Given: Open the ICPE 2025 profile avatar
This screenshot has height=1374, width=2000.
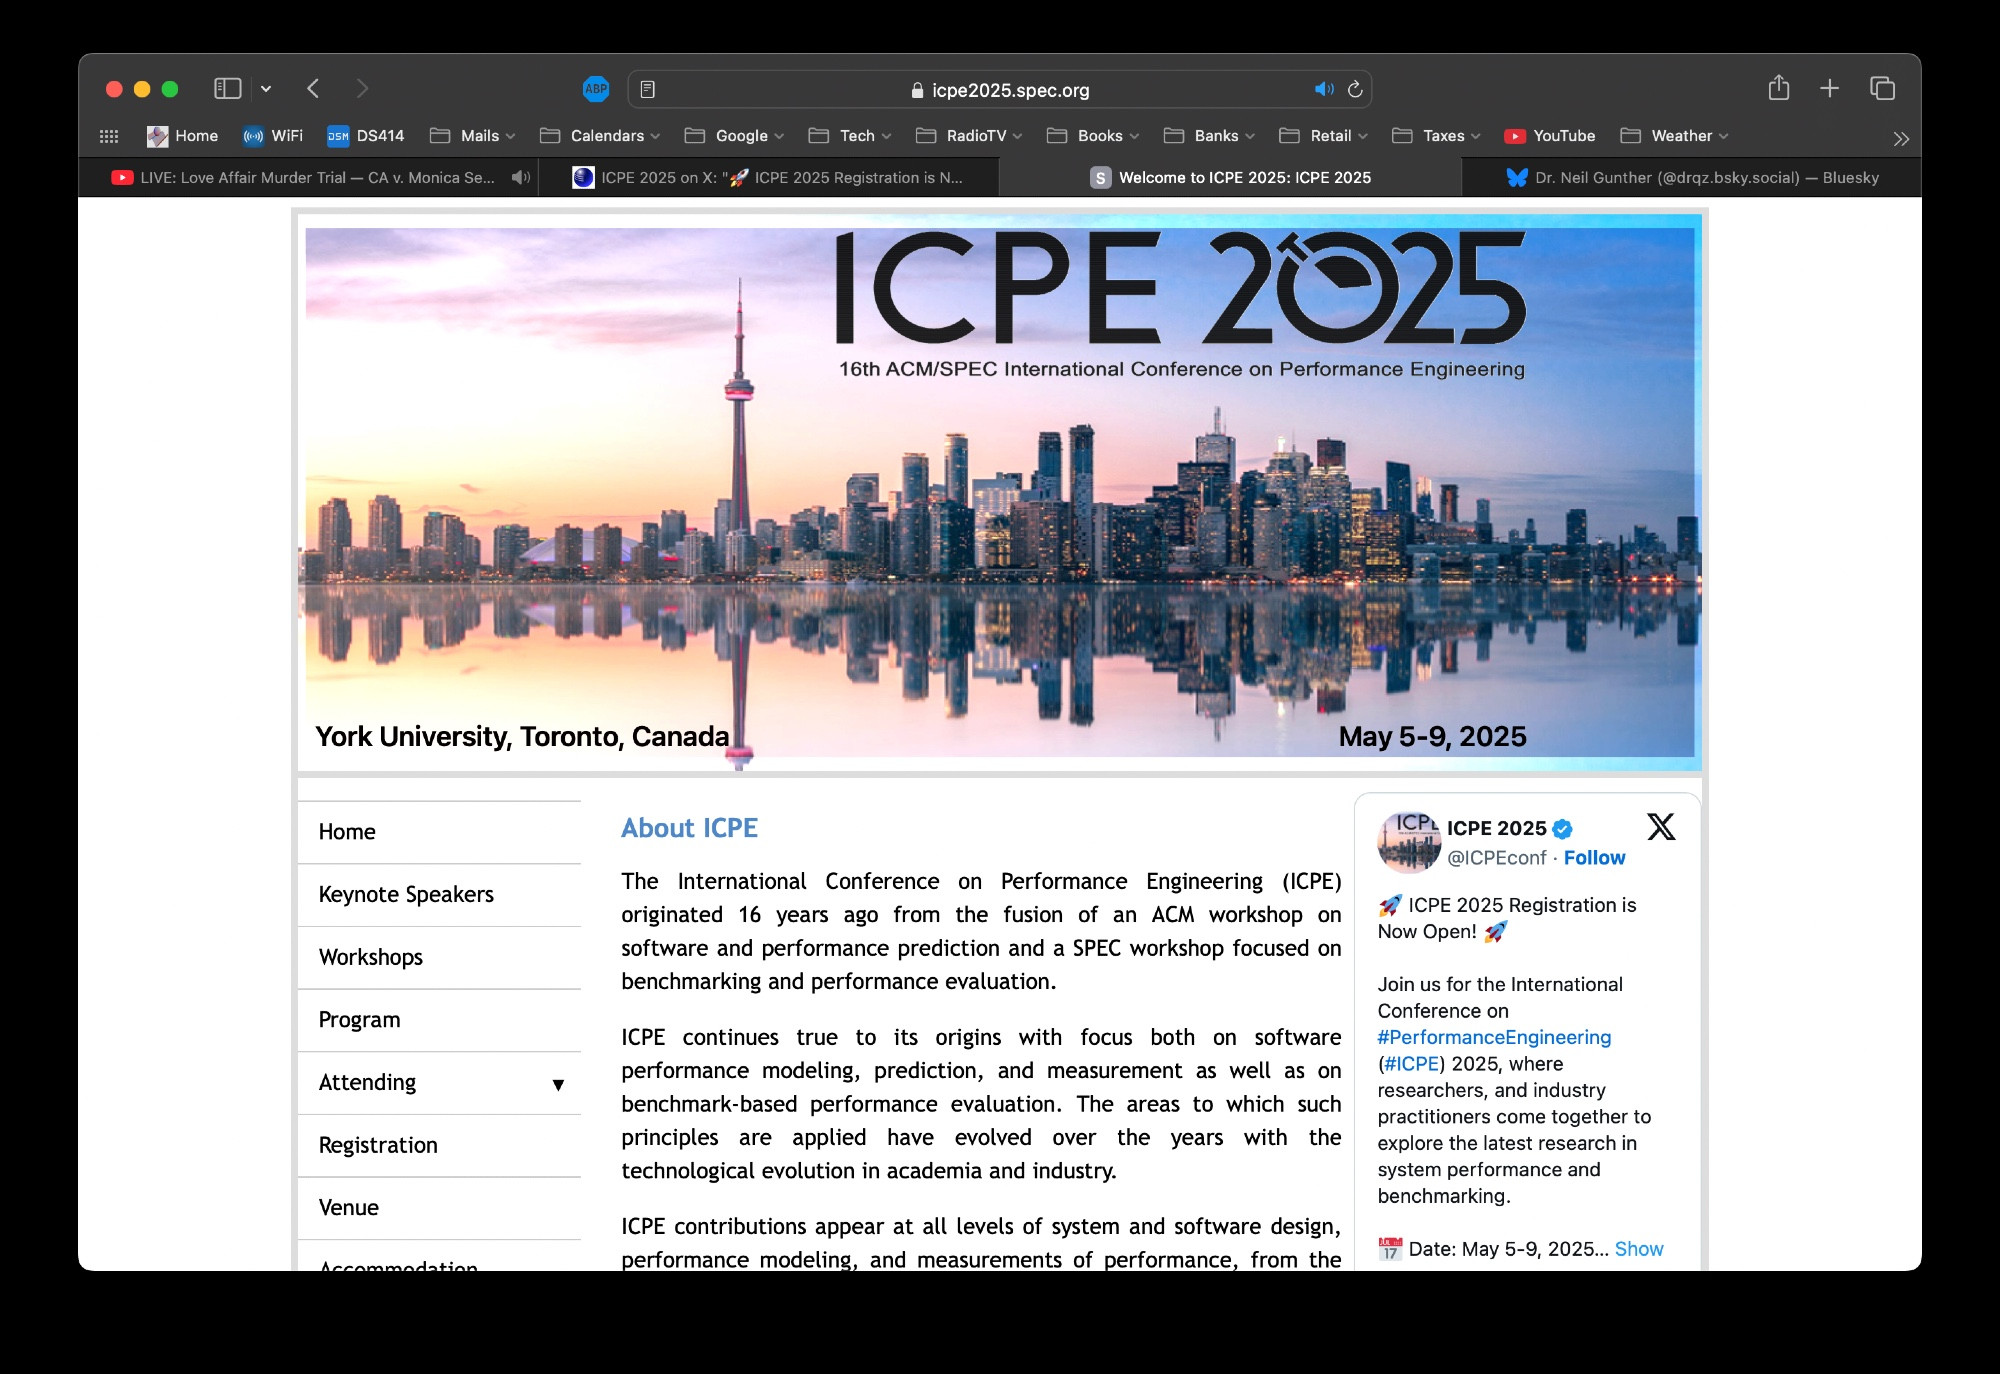Looking at the screenshot, I should [1408, 842].
